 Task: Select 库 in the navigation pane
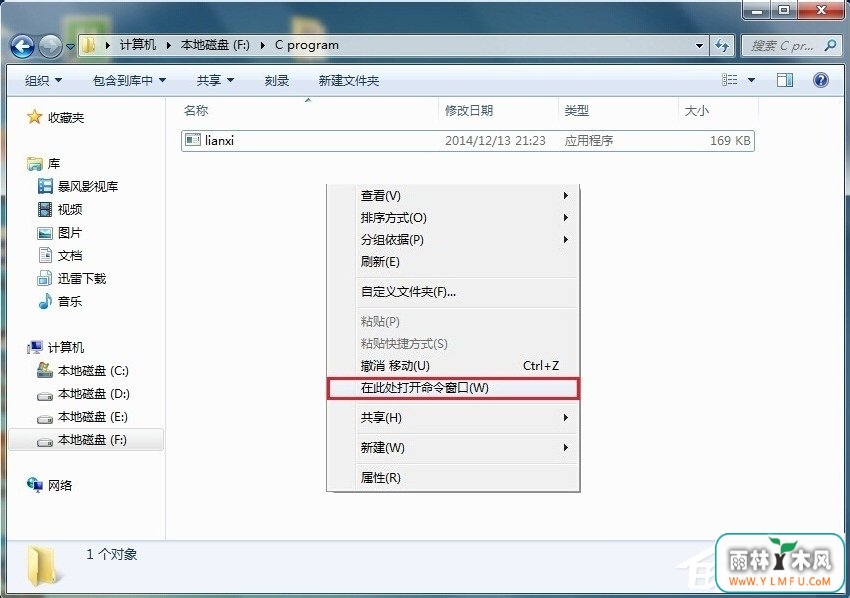[43, 164]
